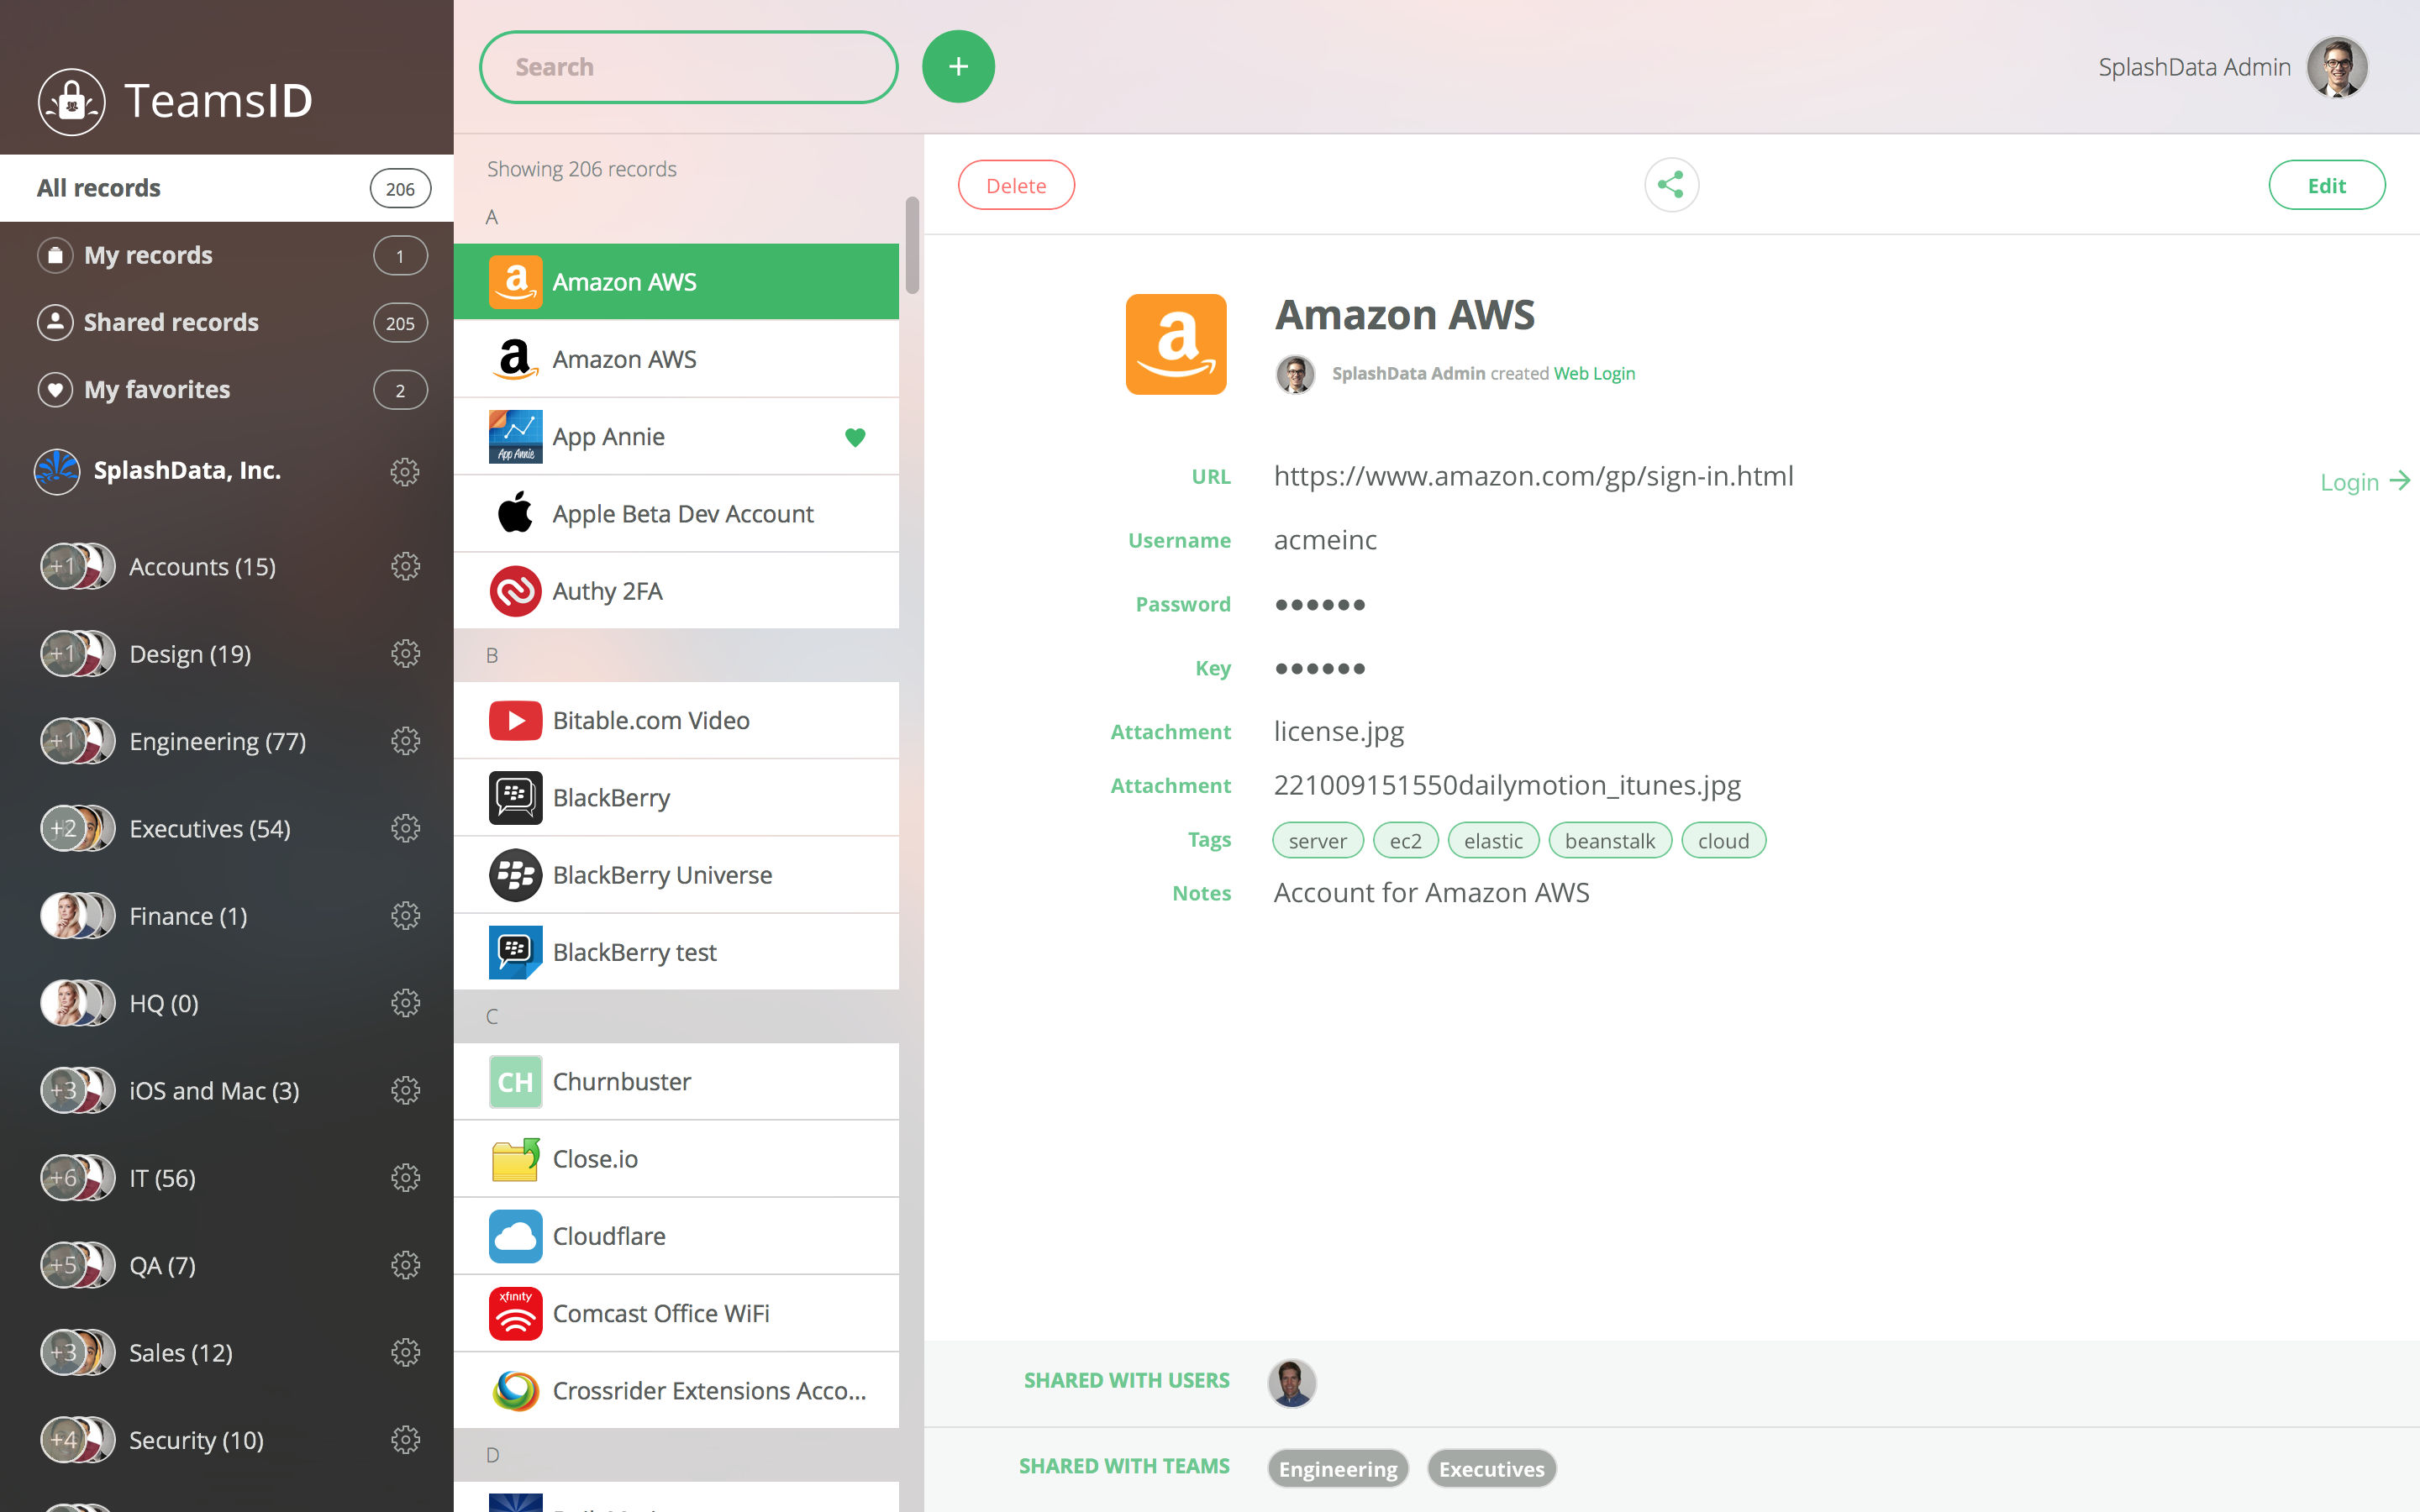The width and height of the screenshot is (2420, 1512).
Task: Expand the QA (7) team list
Action: [158, 1264]
